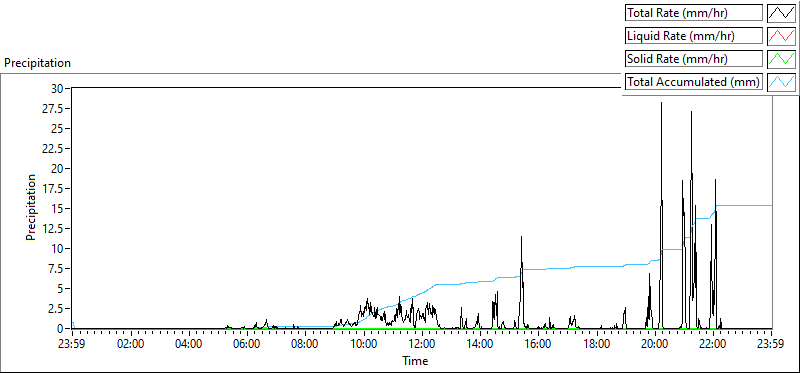Click the Precipitation graph caption above the plot
This screenshot has width=800, height=373.
[x=37, y=63]
